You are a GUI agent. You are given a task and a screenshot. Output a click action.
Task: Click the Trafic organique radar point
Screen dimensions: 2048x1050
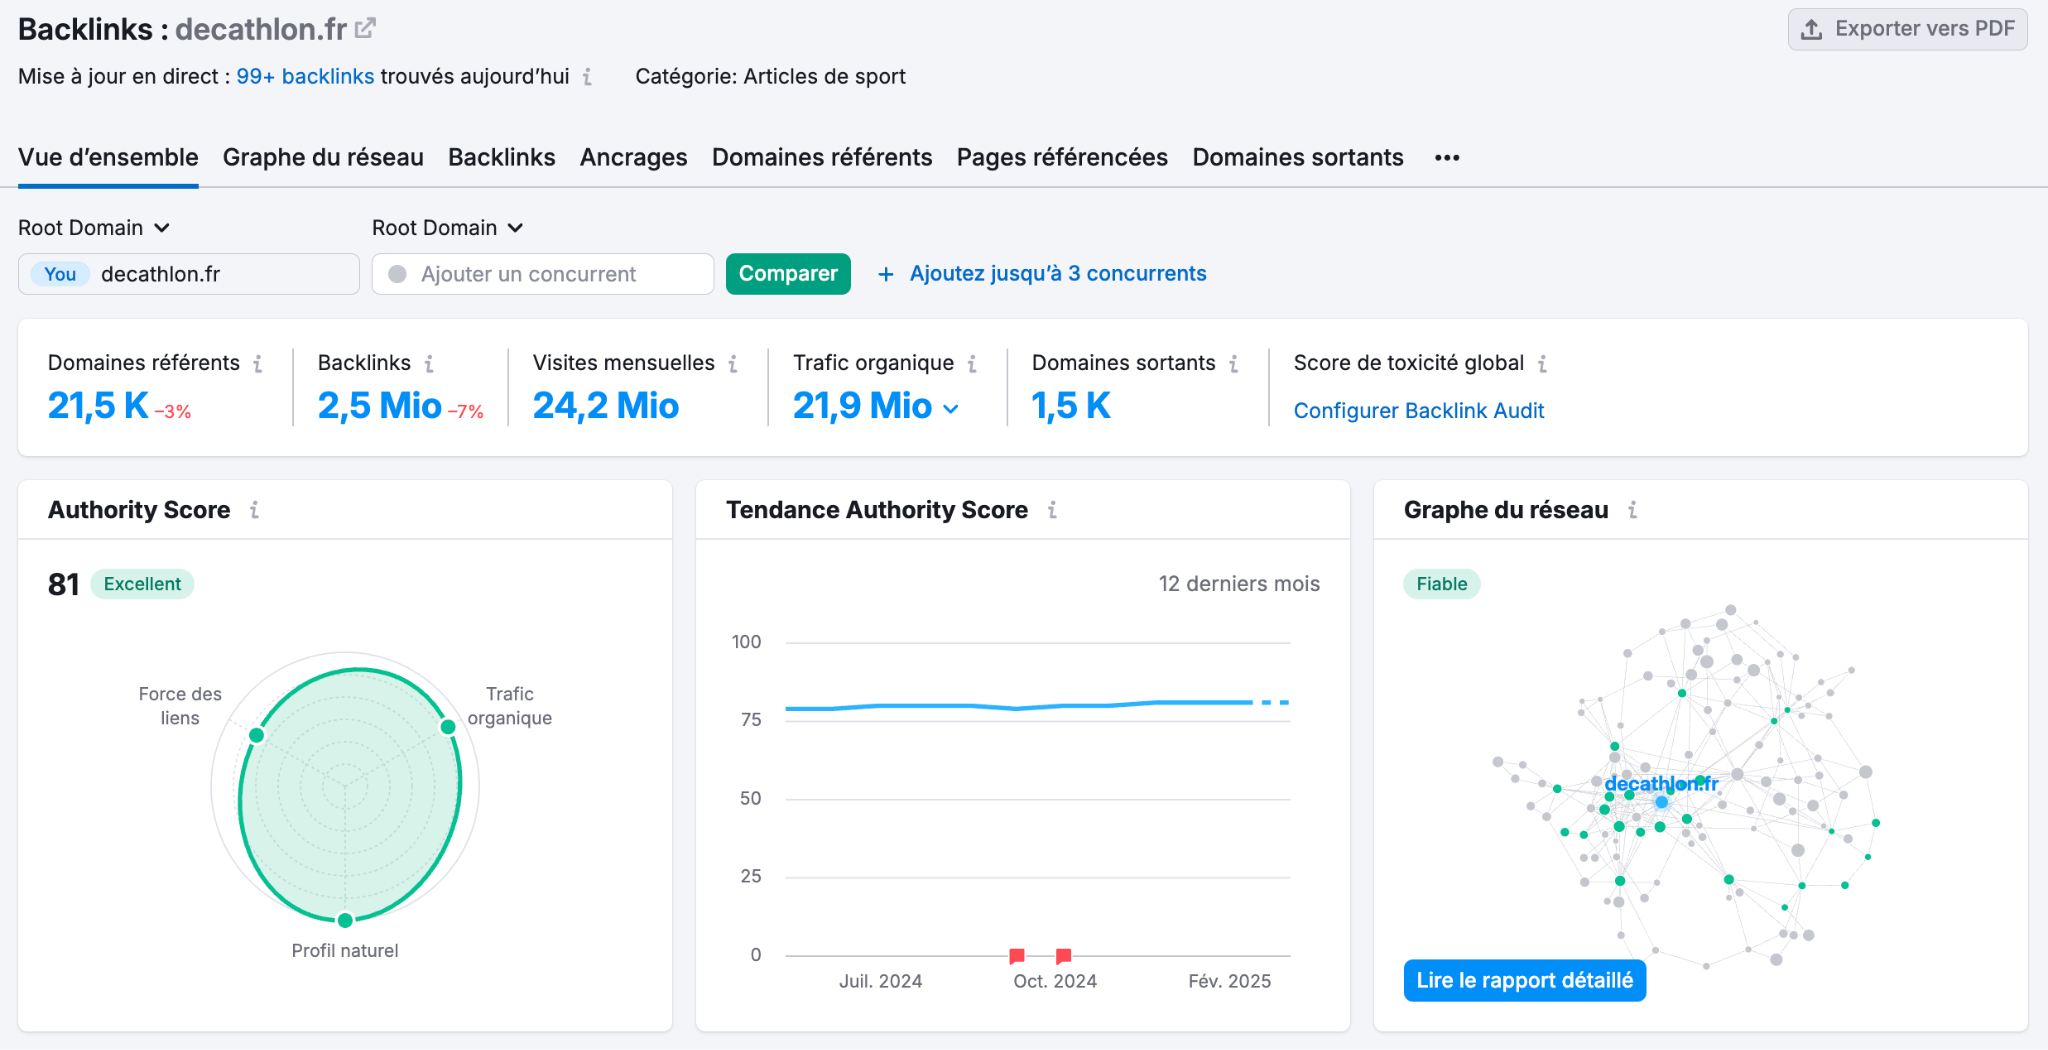coord(448,726)
